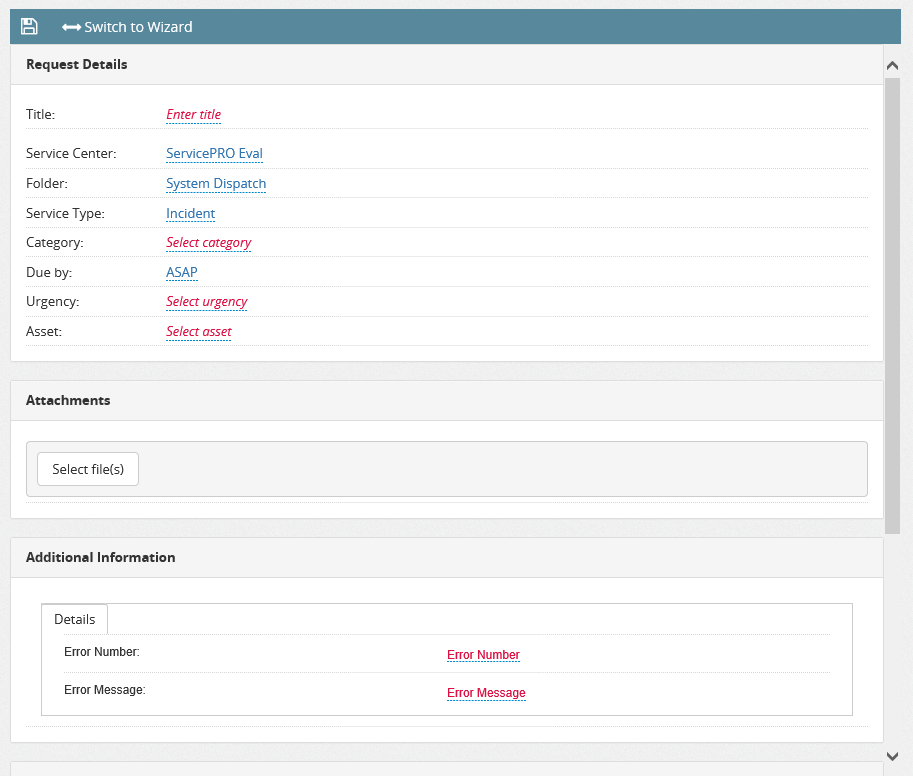Open the Select category picker

(208, 242)
